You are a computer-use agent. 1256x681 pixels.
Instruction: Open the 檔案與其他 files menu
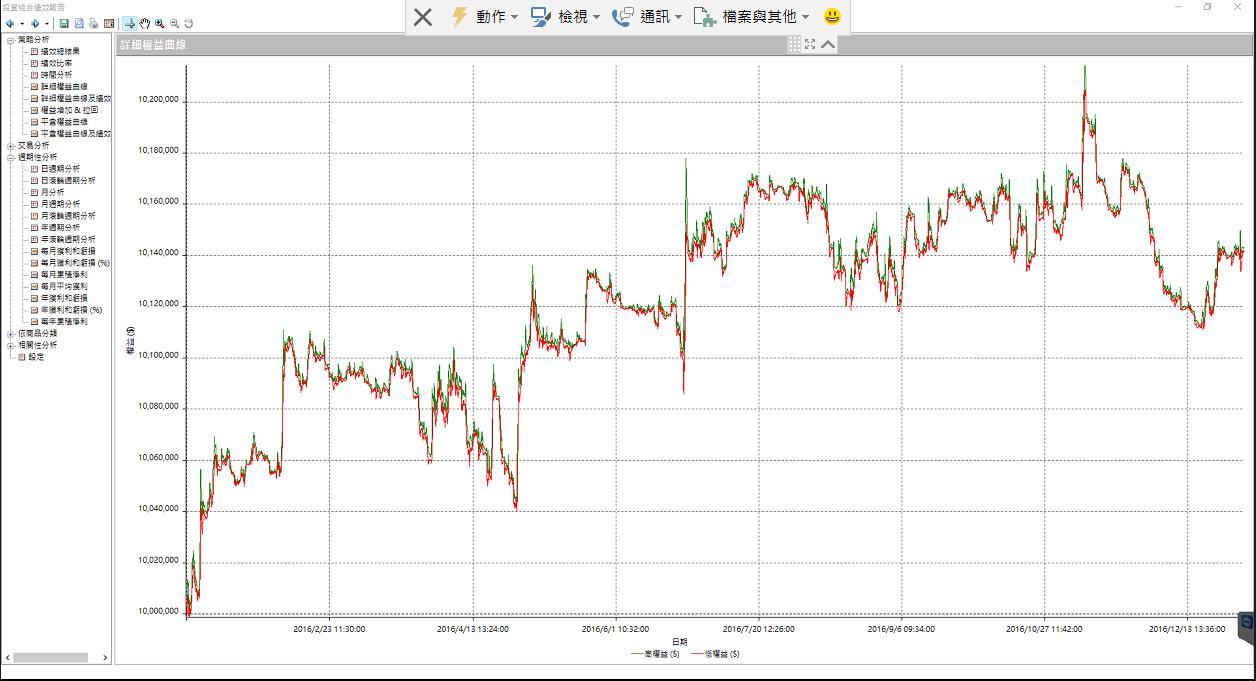click(x=766, y=17)
